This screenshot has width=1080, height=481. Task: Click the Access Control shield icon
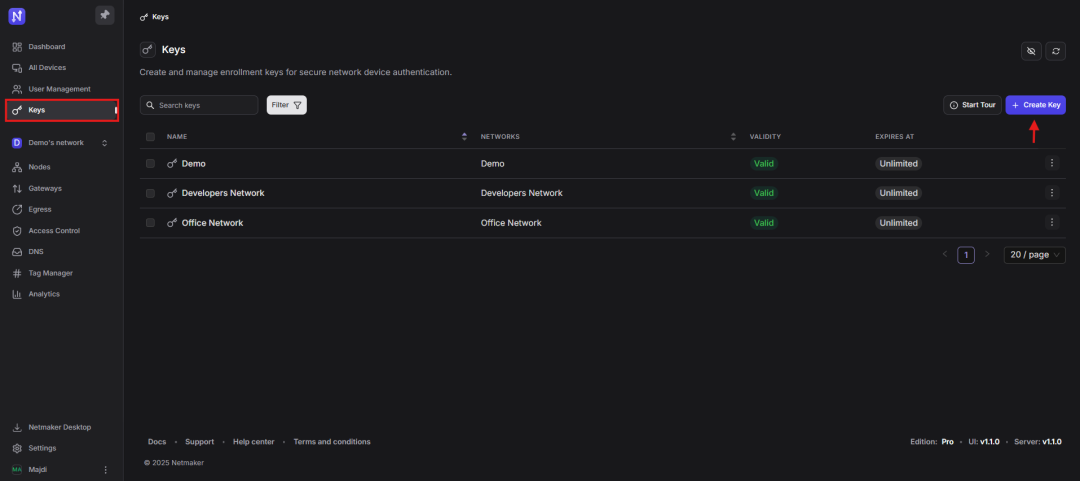(x=17, y=231)
